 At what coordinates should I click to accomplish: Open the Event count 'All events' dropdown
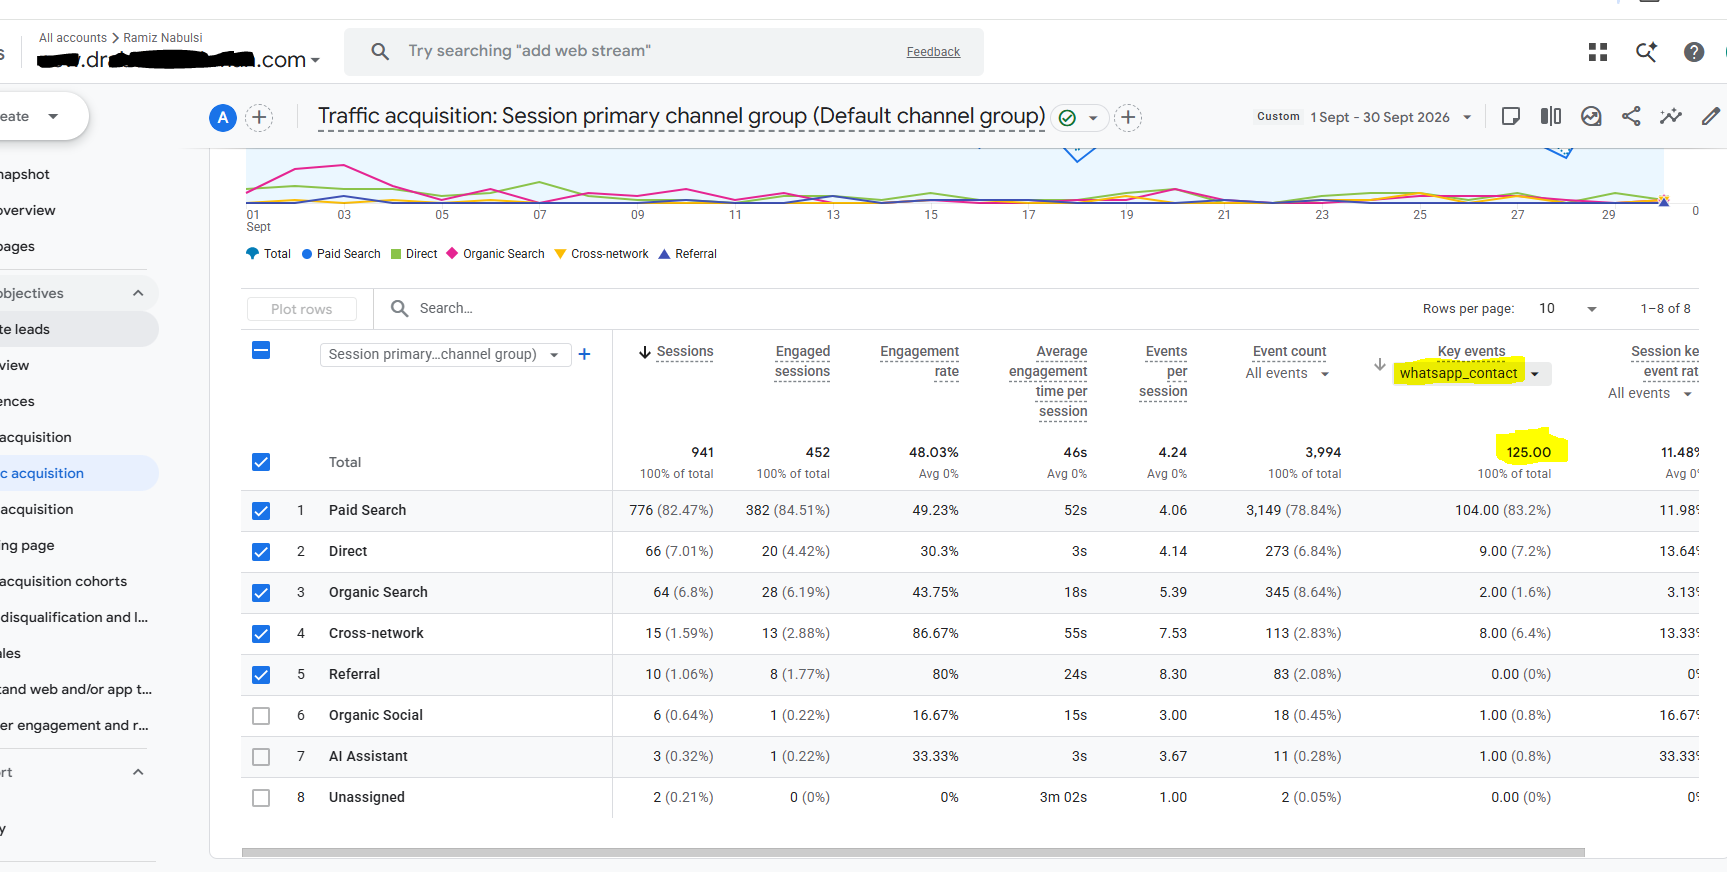(1288, 374)
